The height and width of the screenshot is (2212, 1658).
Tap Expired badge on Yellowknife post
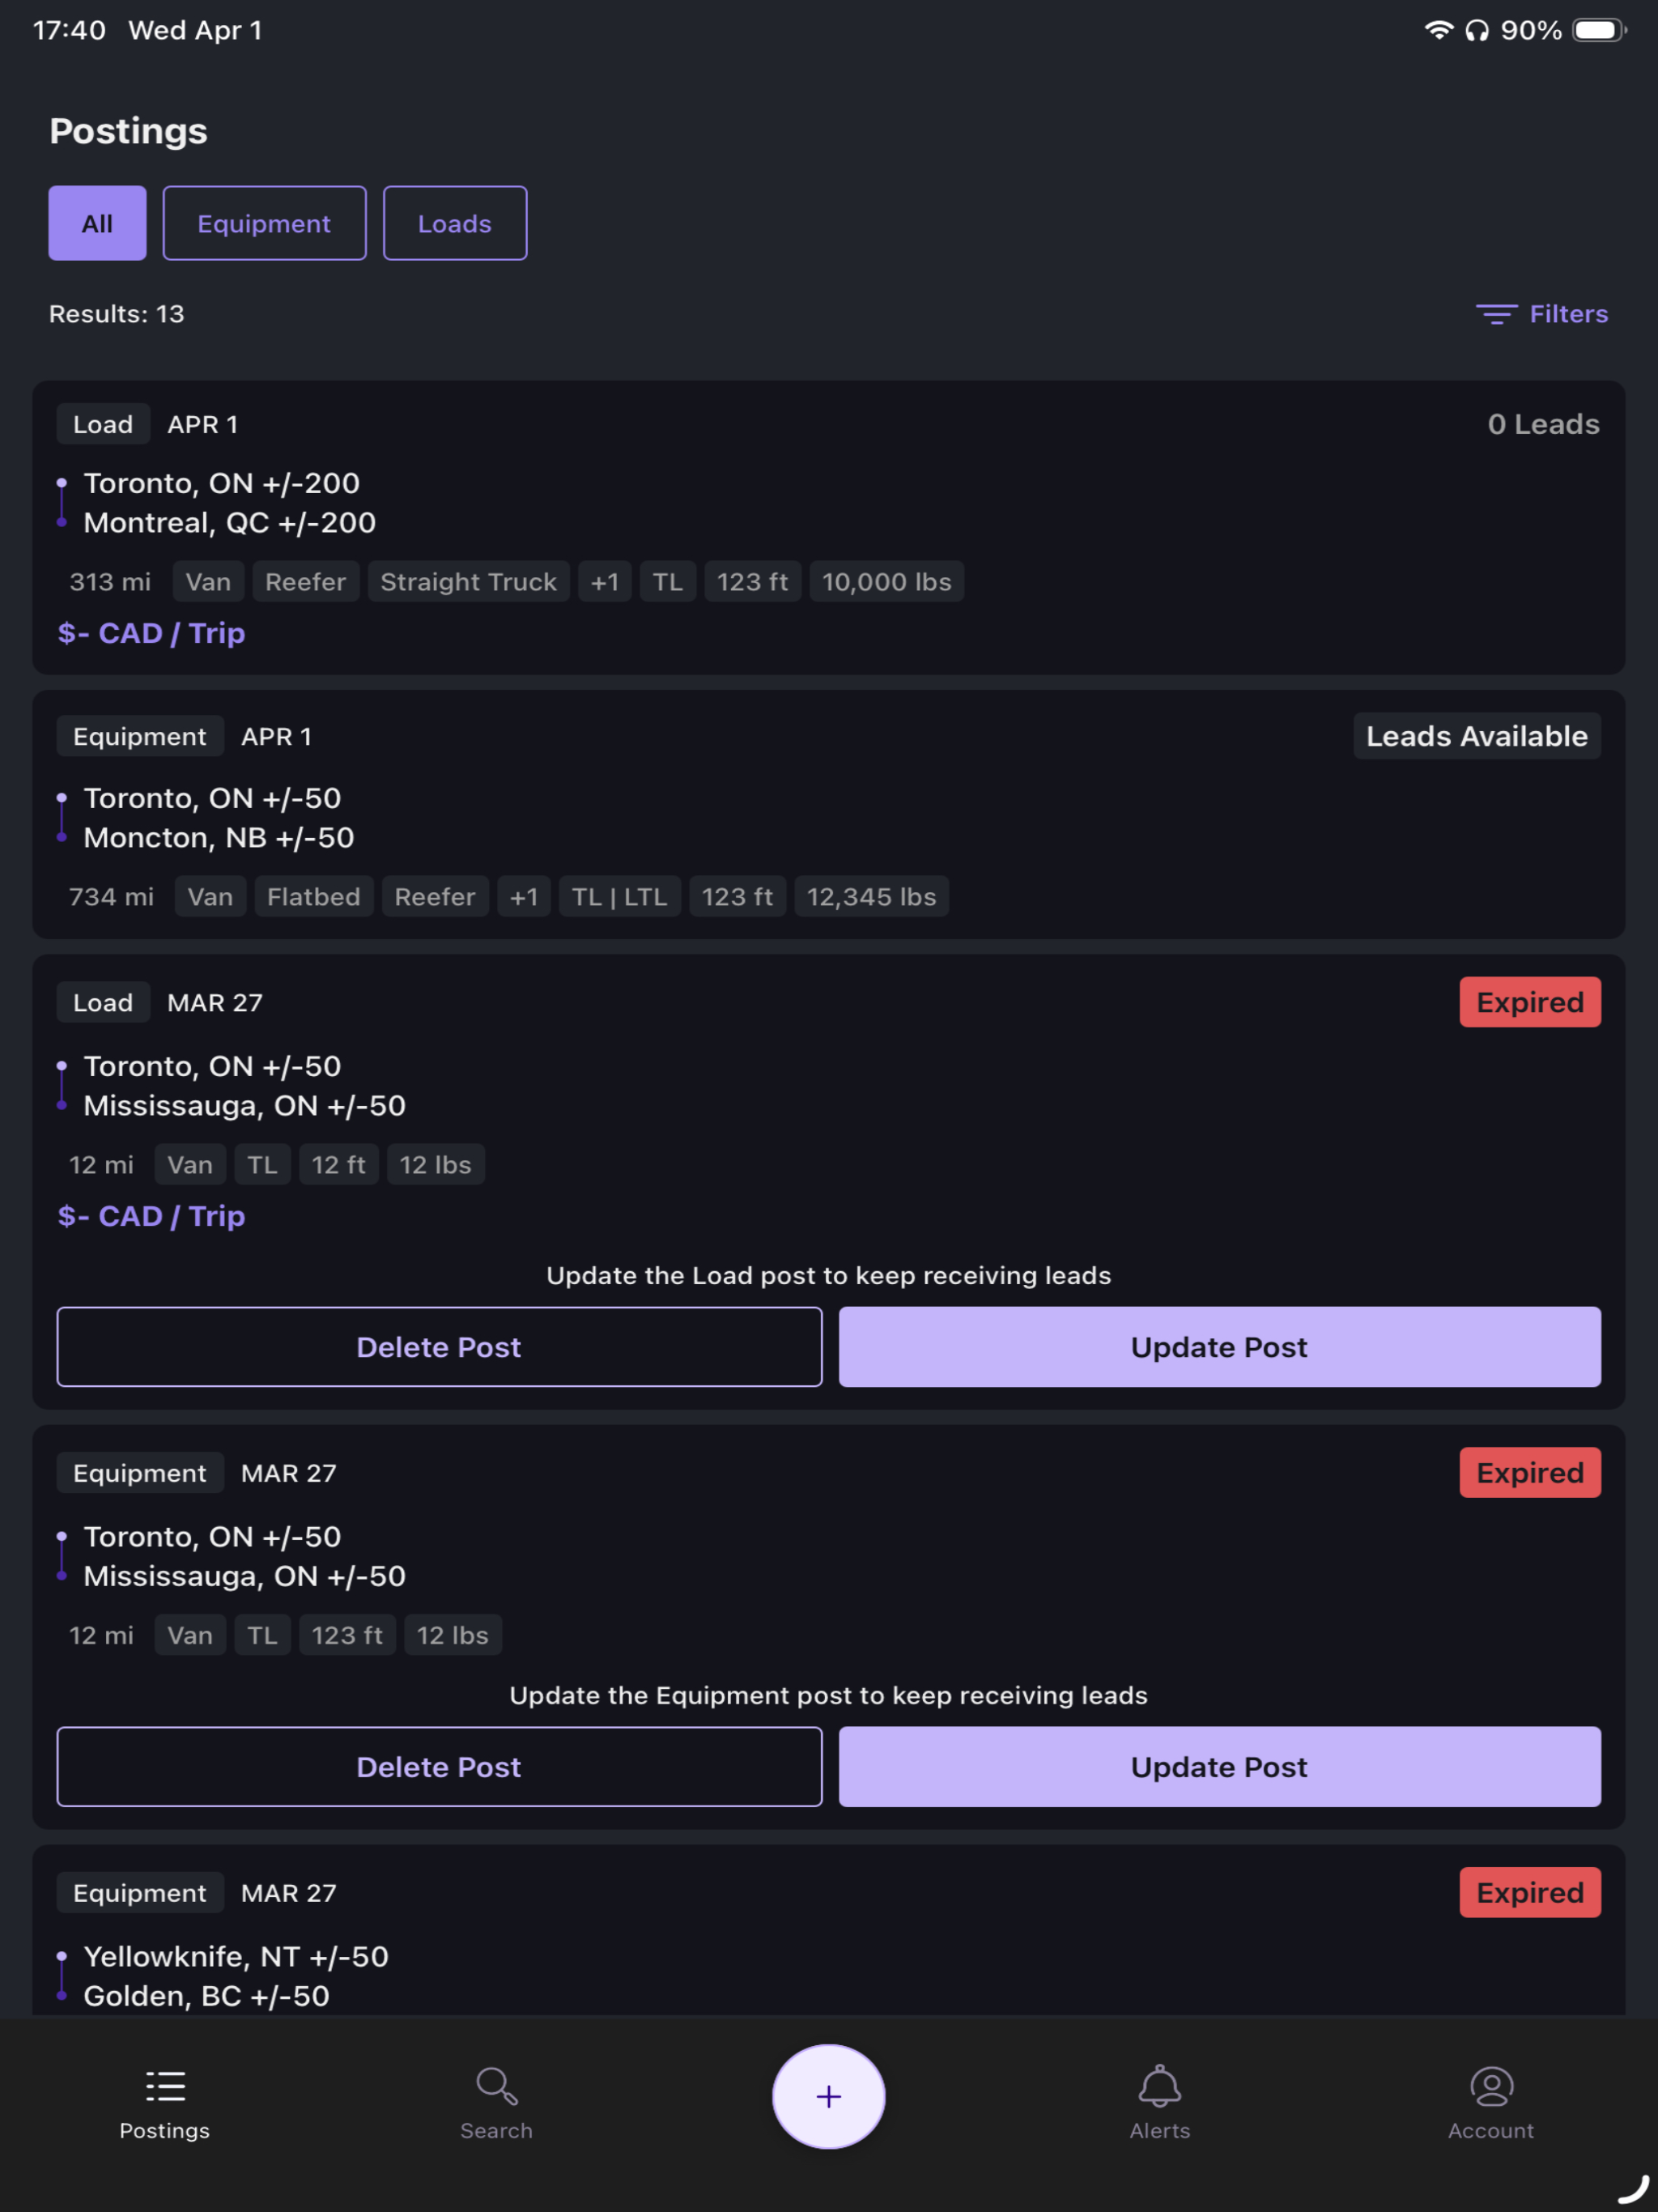tap(1530, 1892)
